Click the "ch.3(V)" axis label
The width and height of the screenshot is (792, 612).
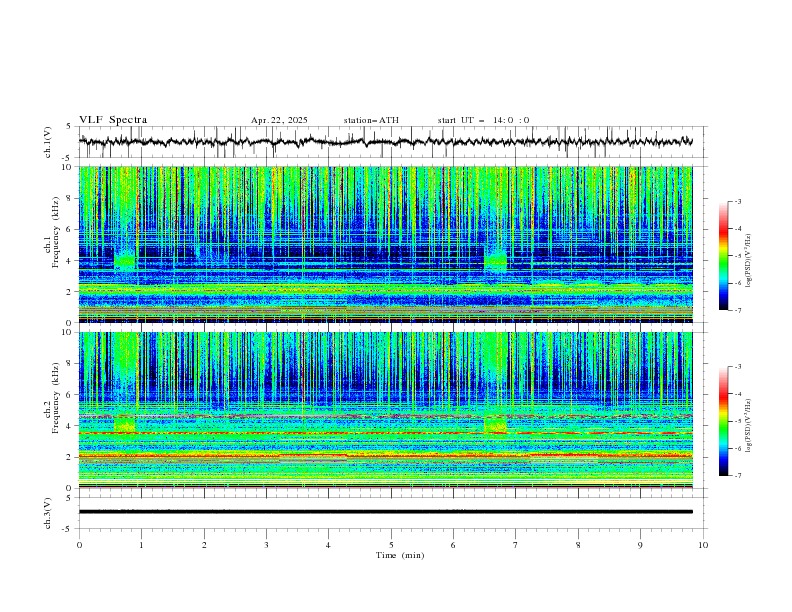[x=48, y=513]
